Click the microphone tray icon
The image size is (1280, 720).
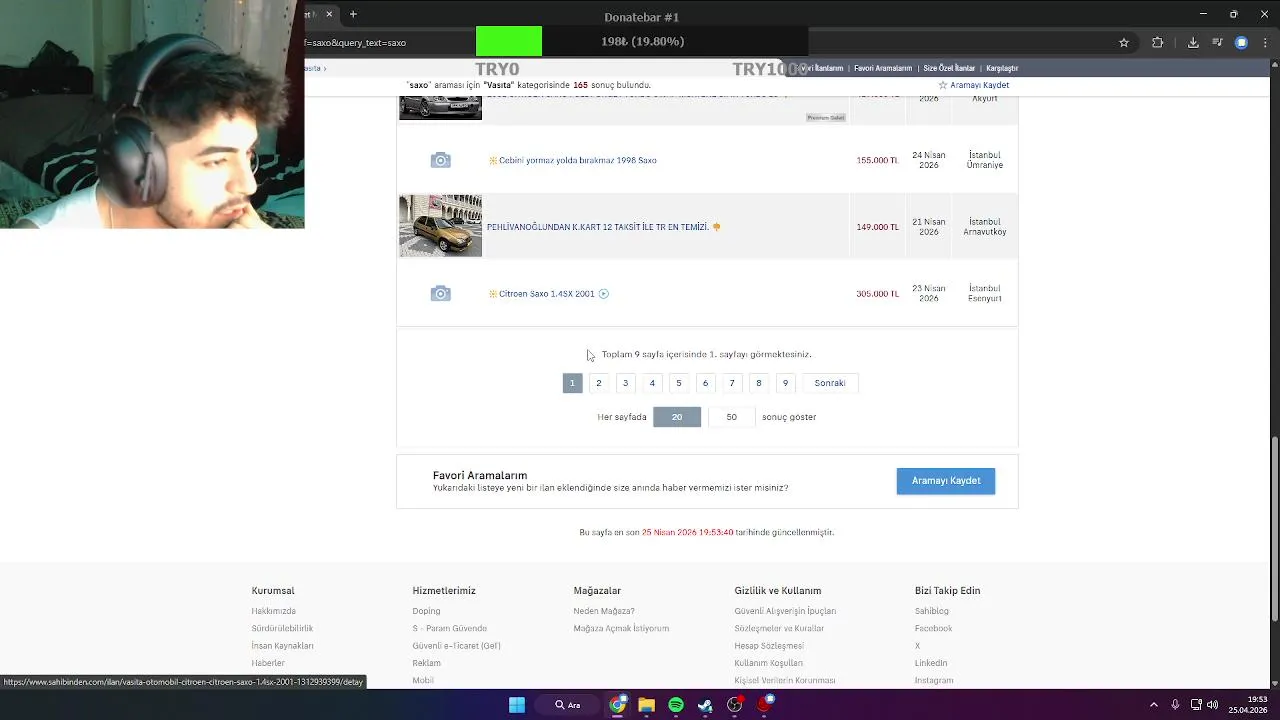point(1175,705)
